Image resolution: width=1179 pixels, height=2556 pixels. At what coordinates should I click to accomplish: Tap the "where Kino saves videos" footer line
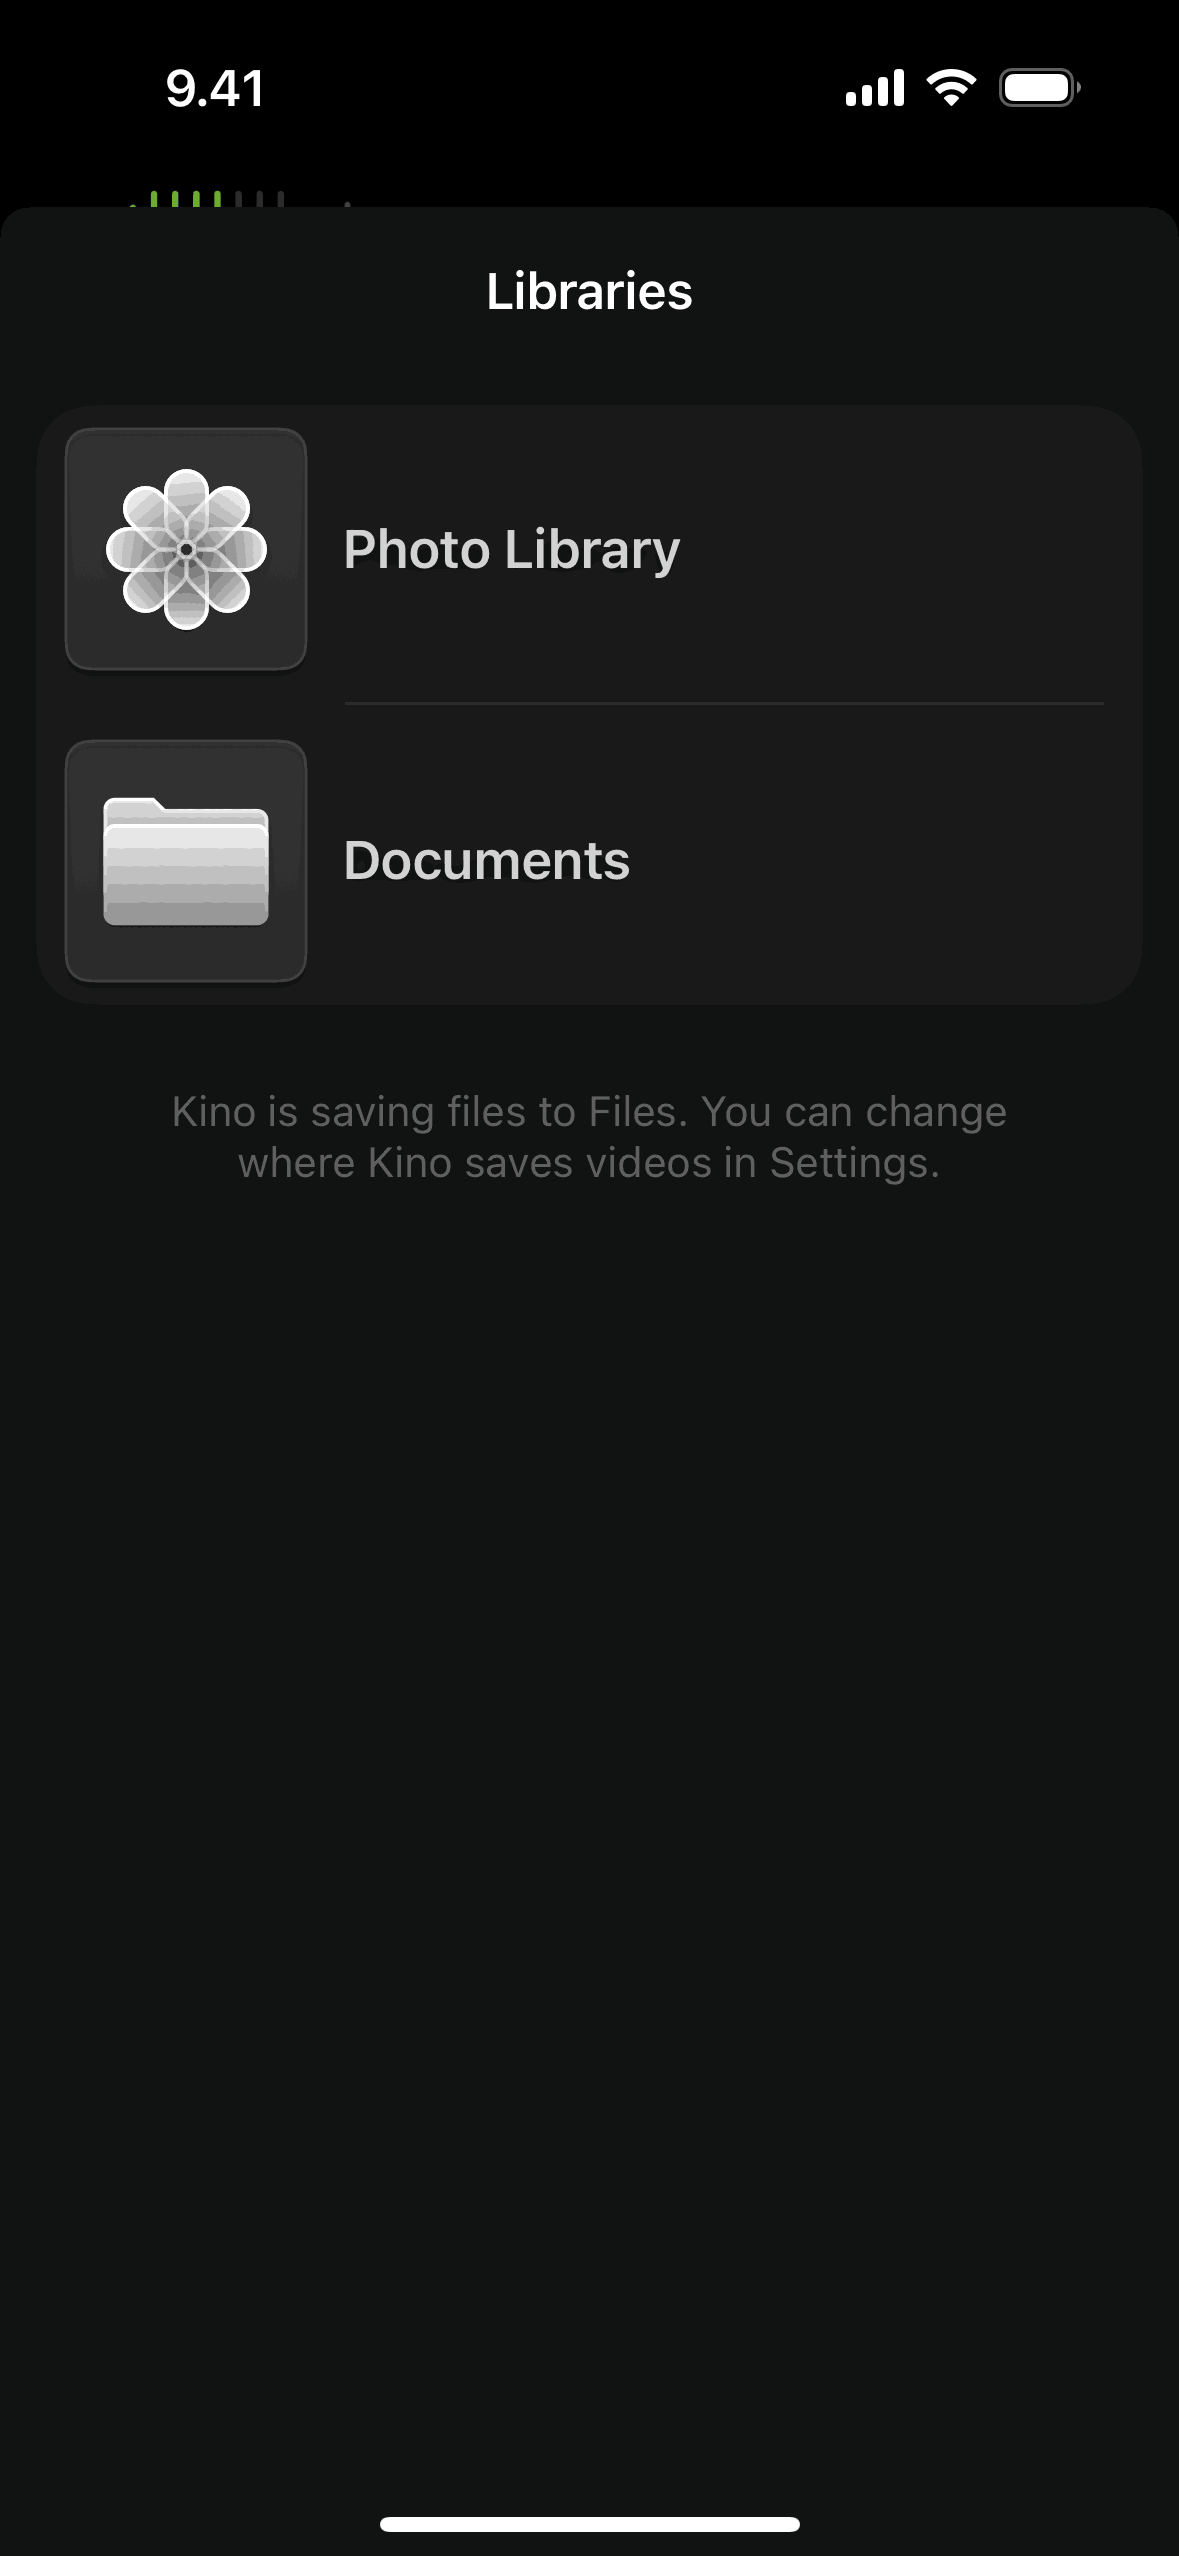point(590,1163)
